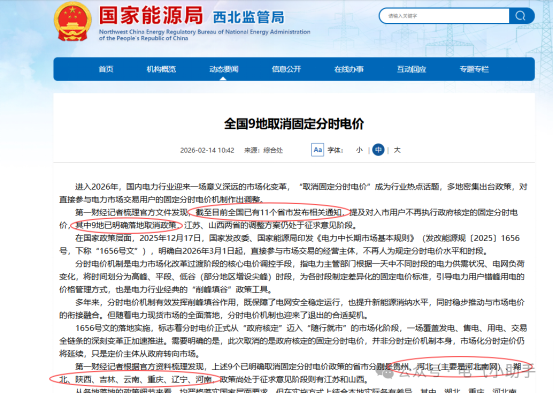Open the 机构概况 navigation item
The image size is (554, 393).
(161, 69)
